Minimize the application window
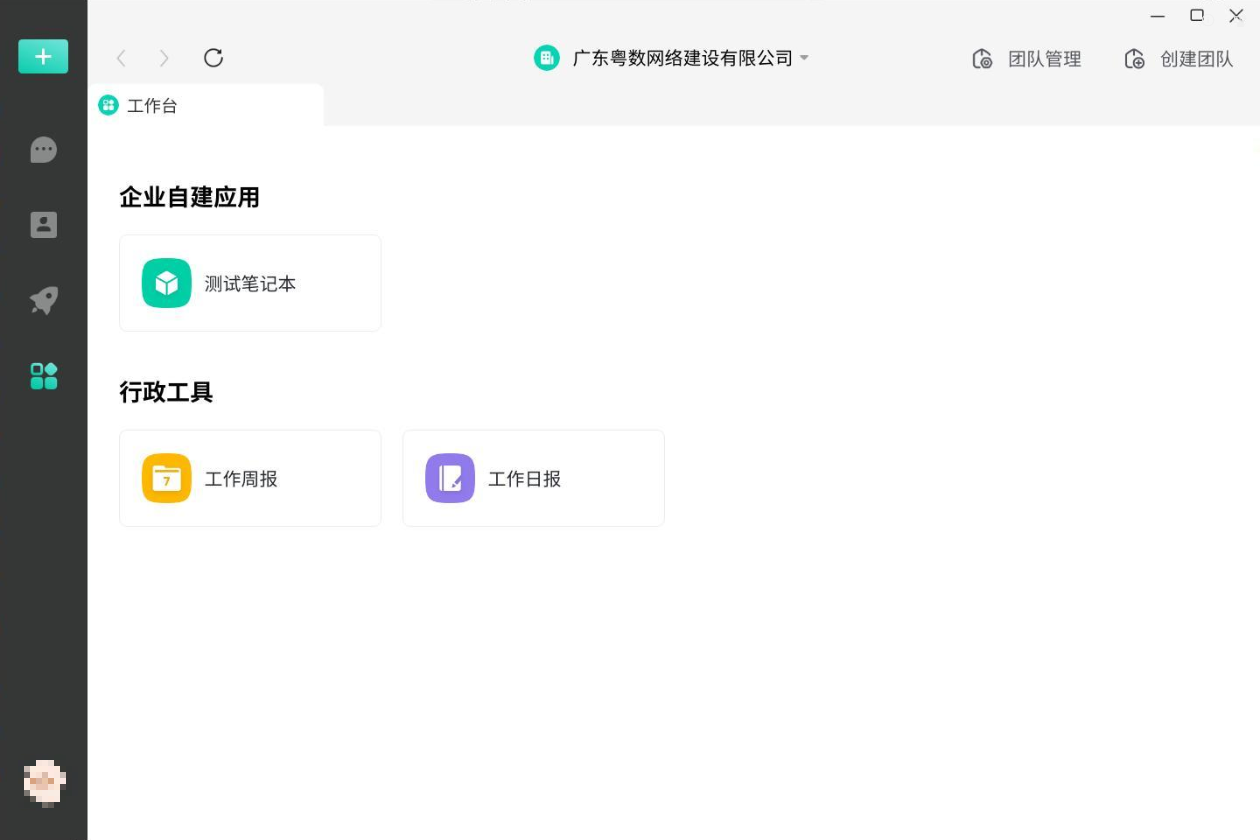Screen dimensions: 1260x840 [x=1158, y=16]
